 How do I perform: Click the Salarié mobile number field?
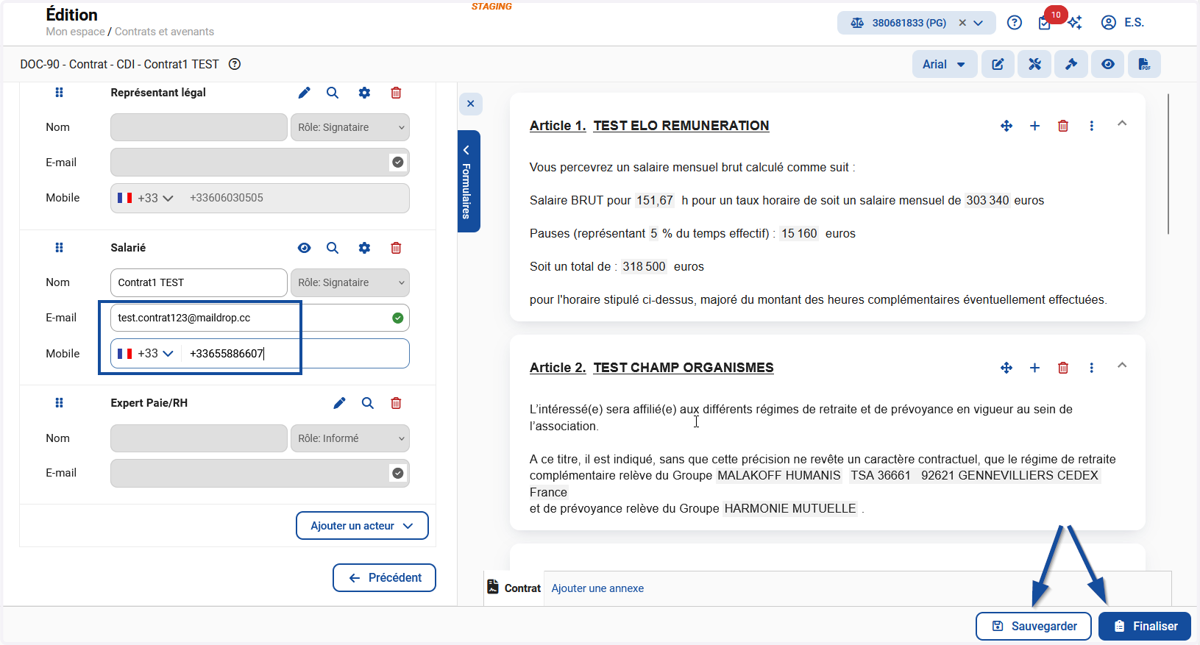296,353
